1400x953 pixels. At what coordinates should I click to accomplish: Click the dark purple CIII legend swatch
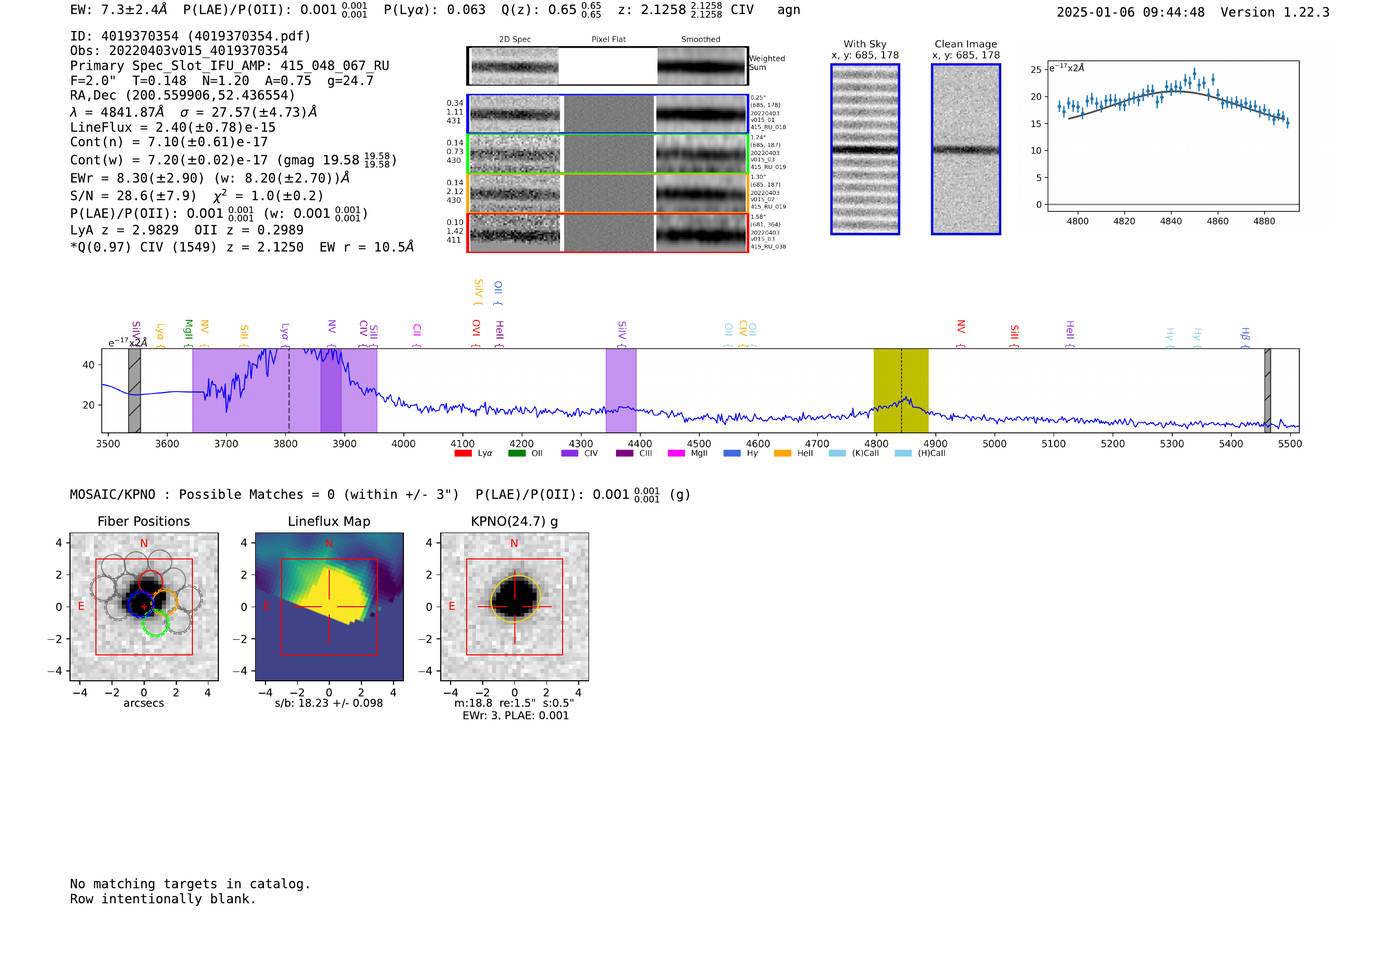point(624,453)
